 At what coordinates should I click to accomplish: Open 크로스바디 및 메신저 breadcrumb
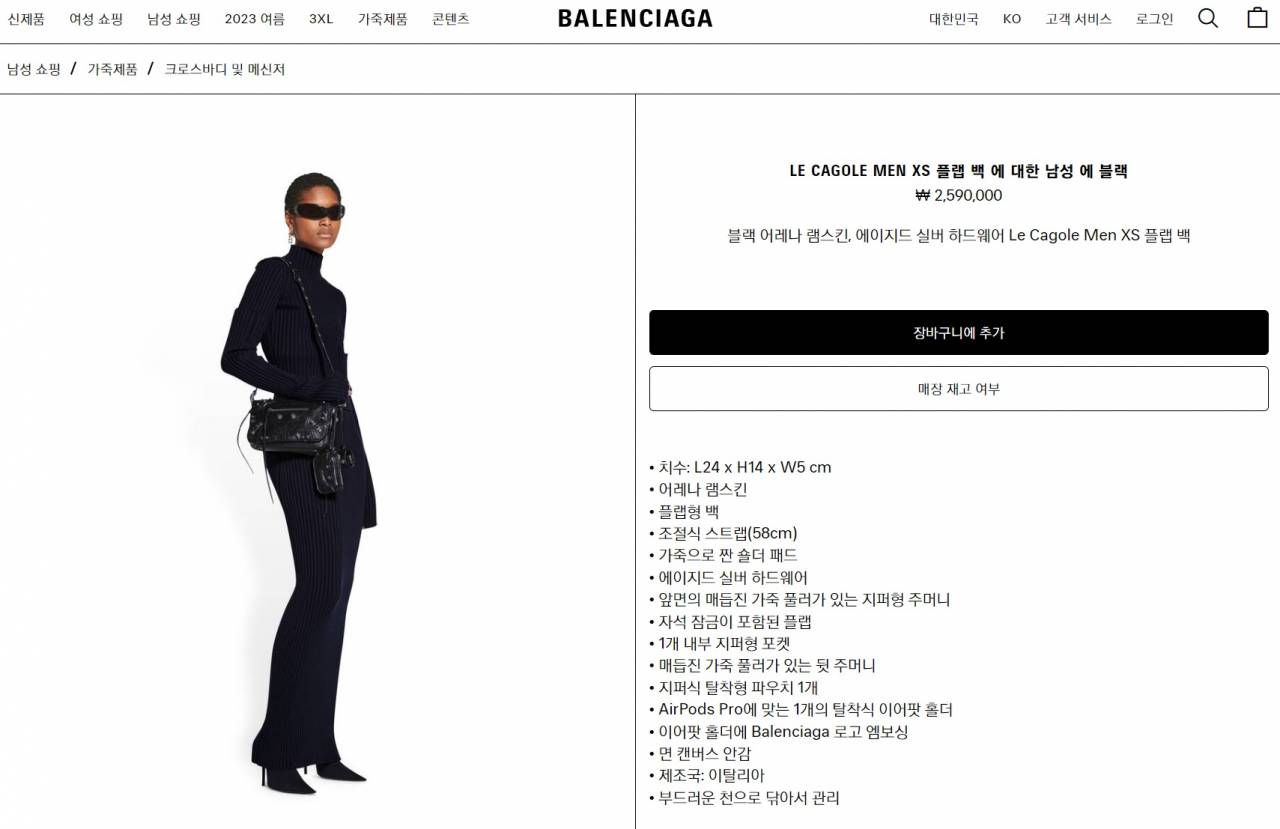click(x=225, y=69)
